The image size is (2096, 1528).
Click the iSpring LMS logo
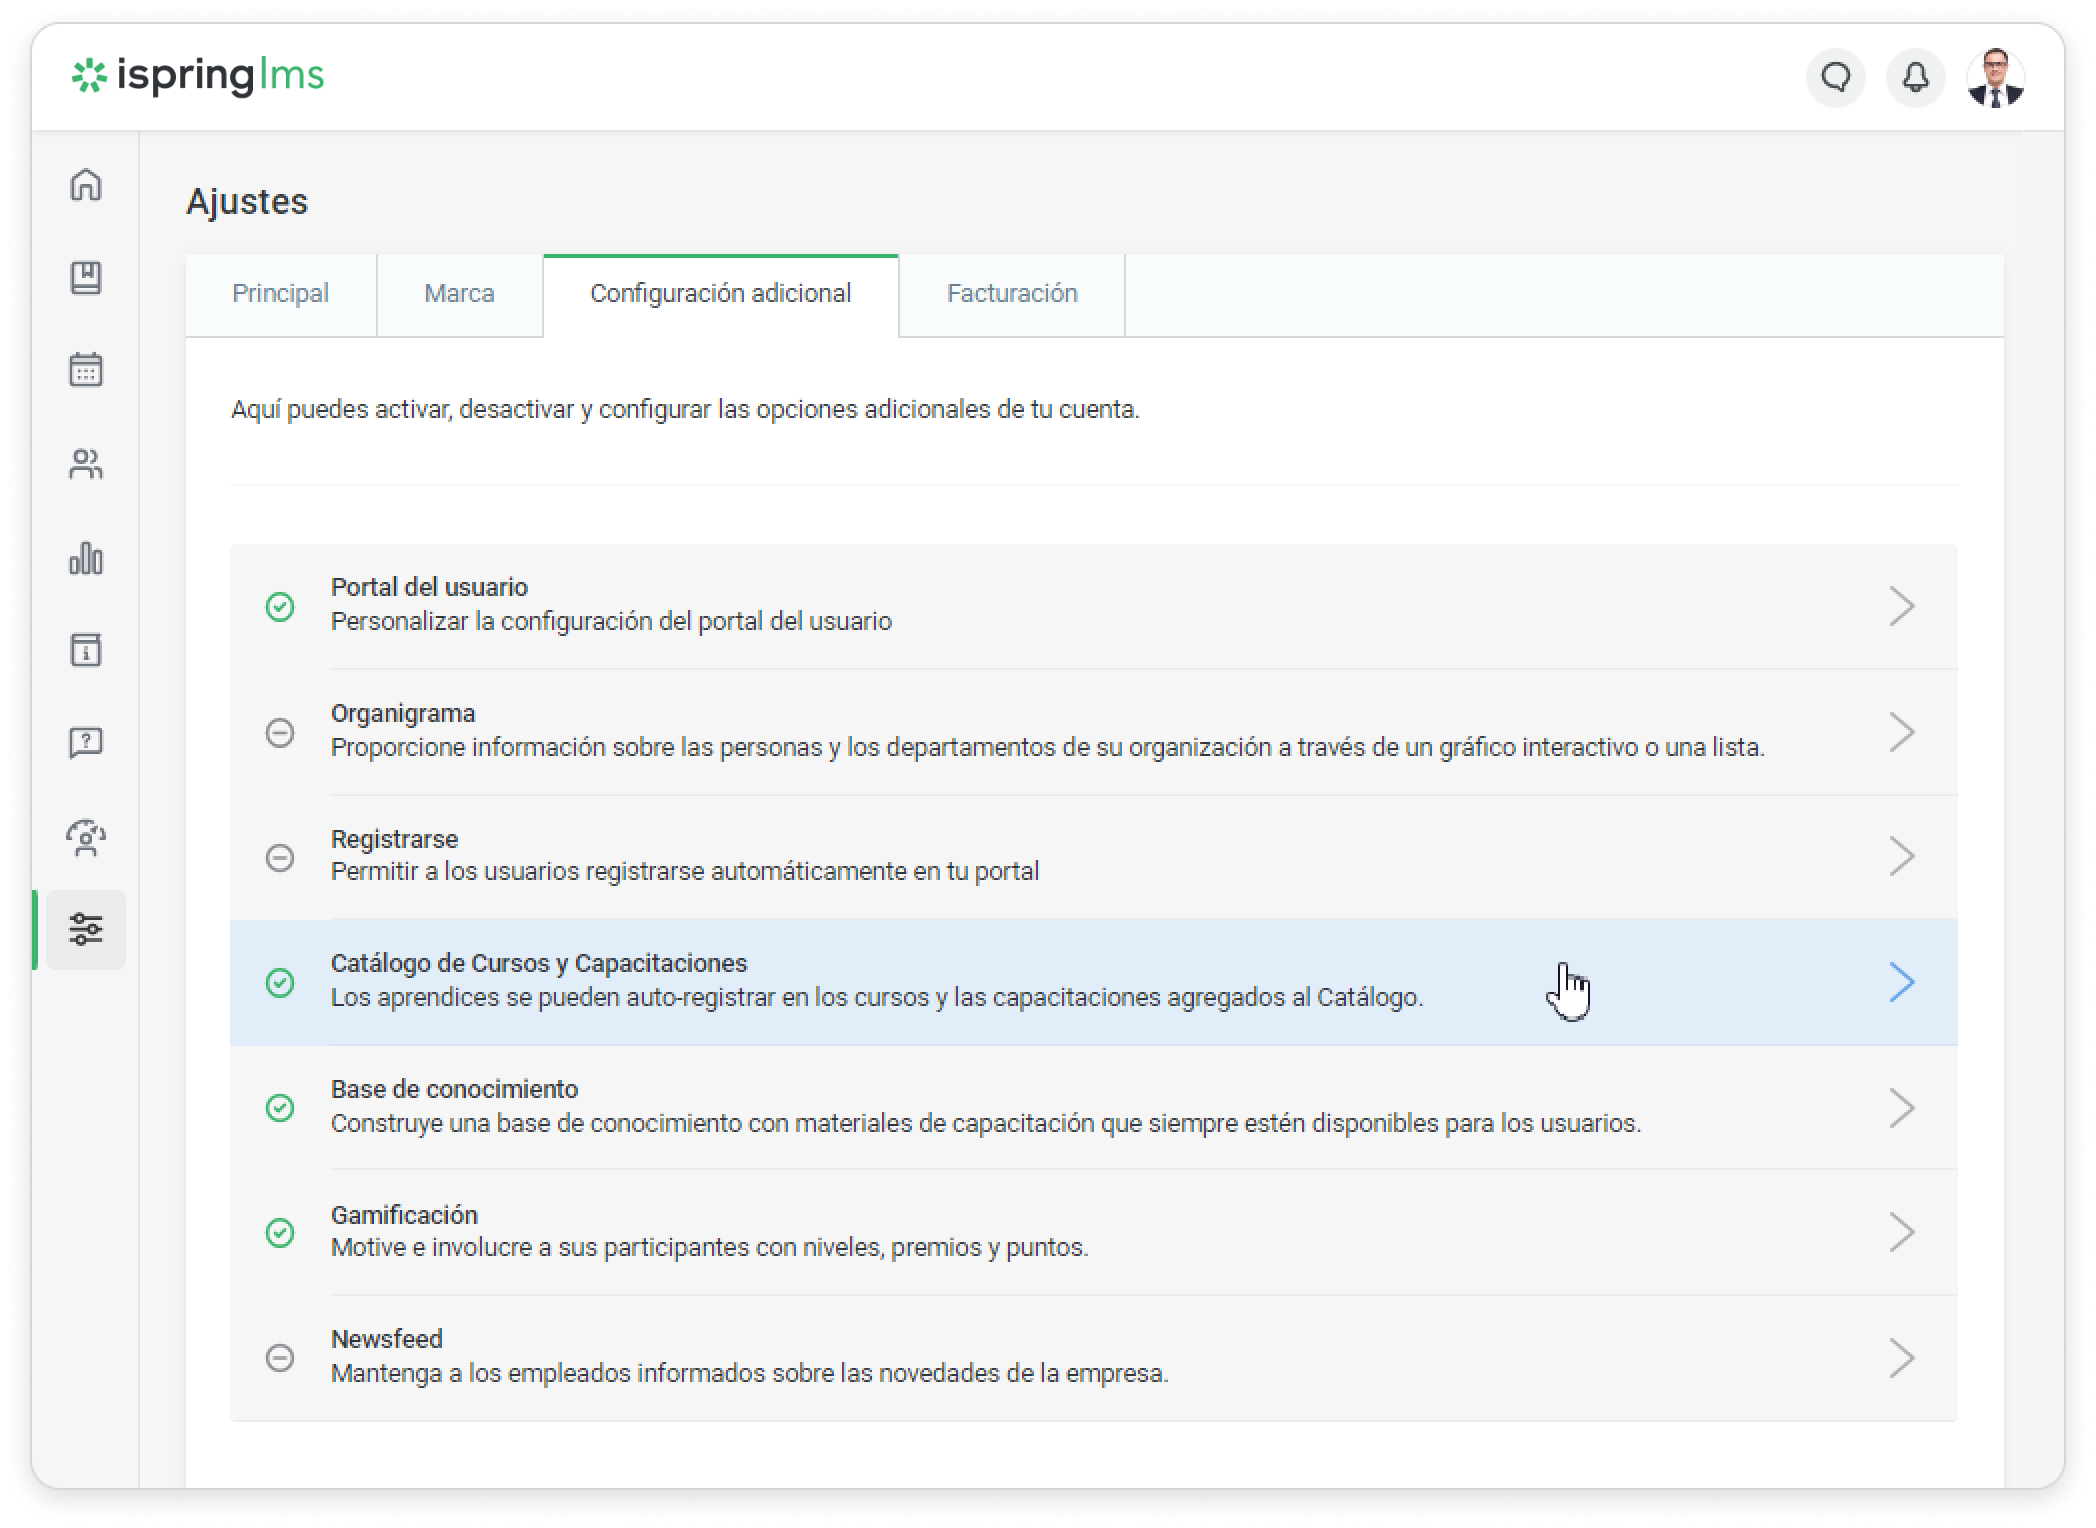198,76
